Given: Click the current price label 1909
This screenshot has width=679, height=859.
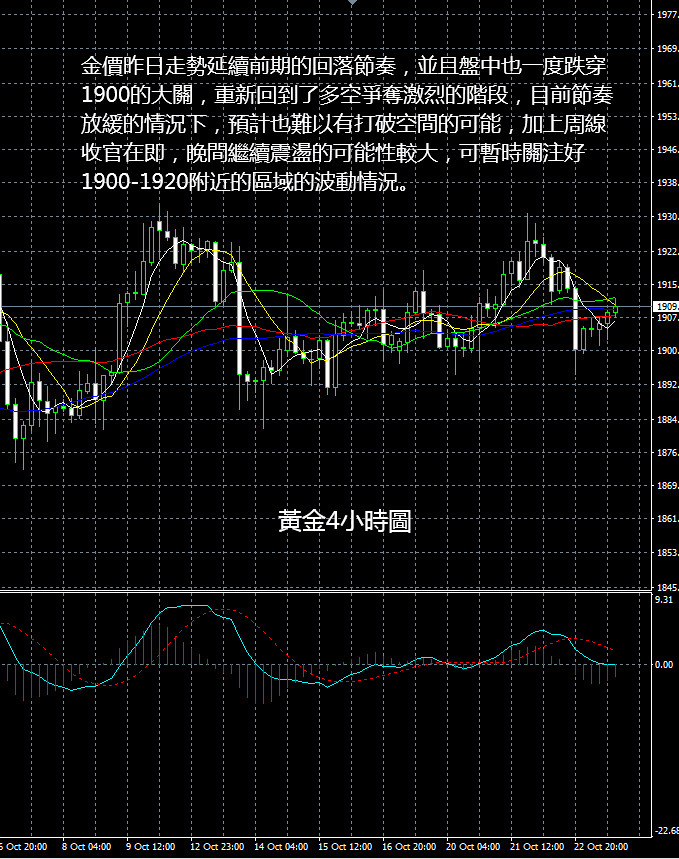Looking at the screenshot, I should pos(665,306).
